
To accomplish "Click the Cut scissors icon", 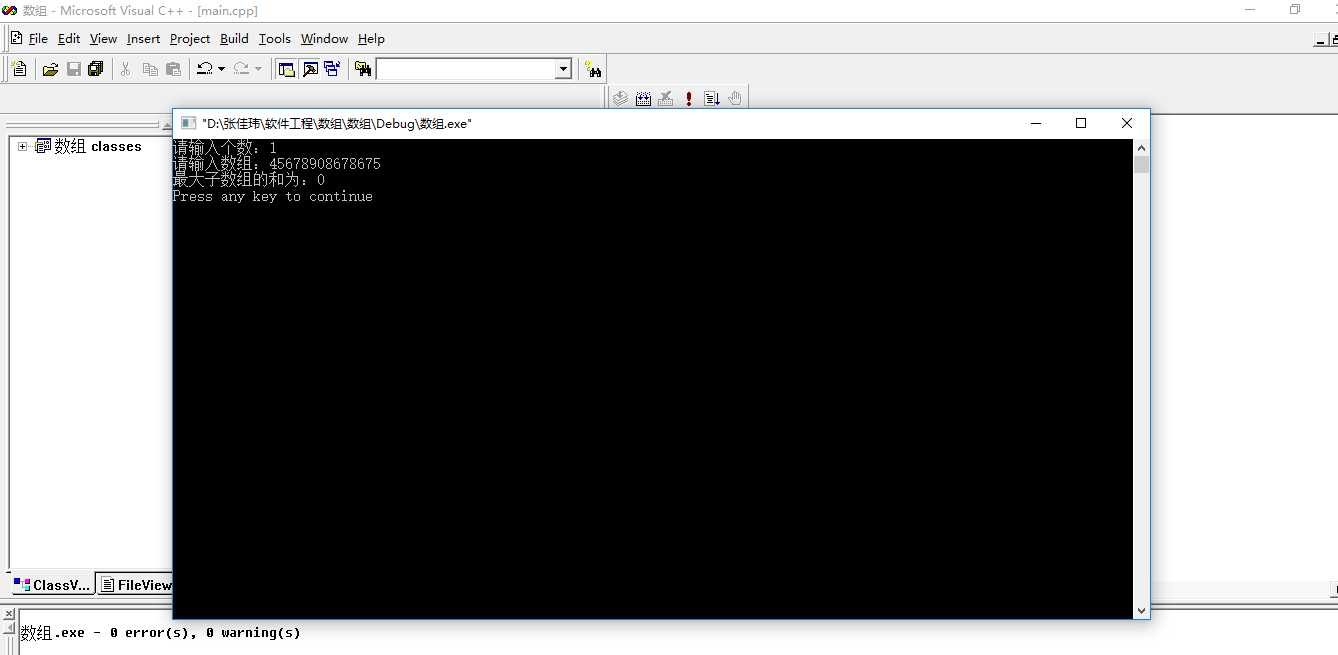I will pos(126,69).
